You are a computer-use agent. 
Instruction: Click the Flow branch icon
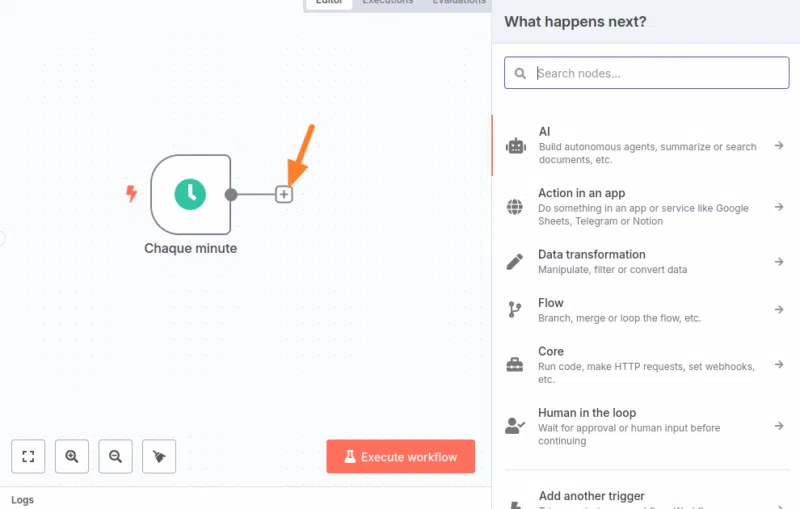515,310
